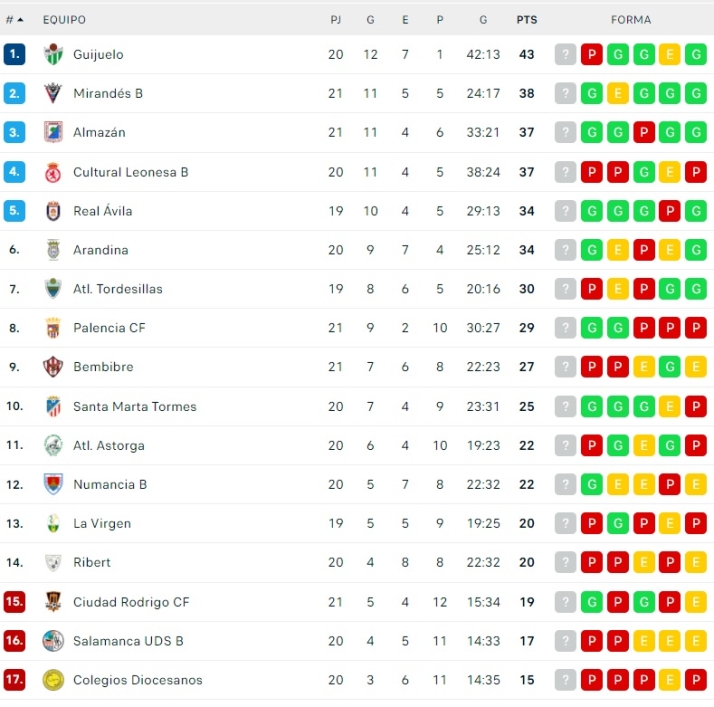Sort standings by PTS column header
This screenshot has width=714, height=707.
tap(526, 20)
